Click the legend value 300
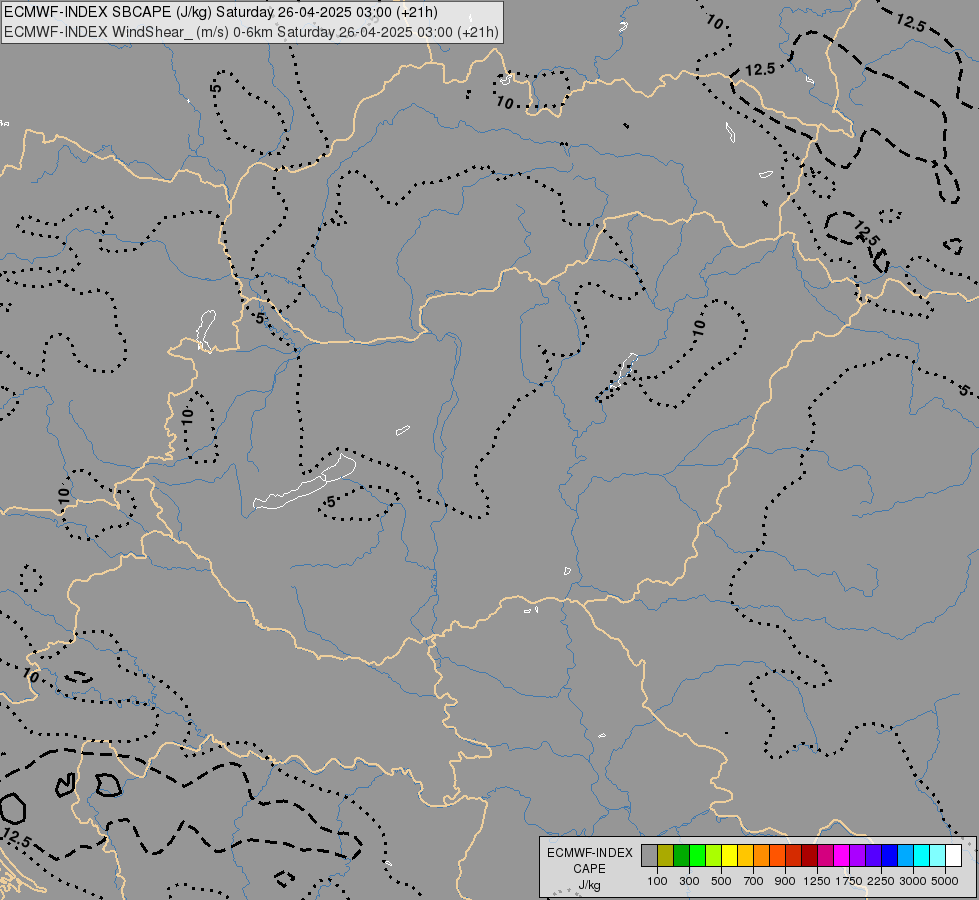Screen dimensions: 979x900 689,881
